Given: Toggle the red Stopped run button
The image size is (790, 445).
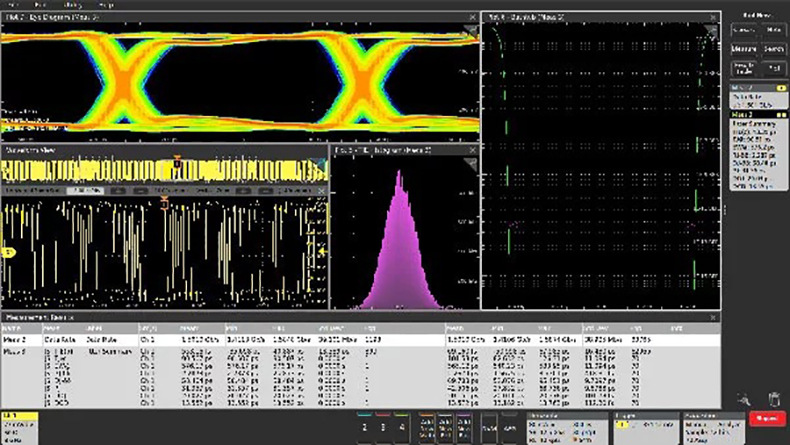Looking at the screenshot, I should click(770, 421).
